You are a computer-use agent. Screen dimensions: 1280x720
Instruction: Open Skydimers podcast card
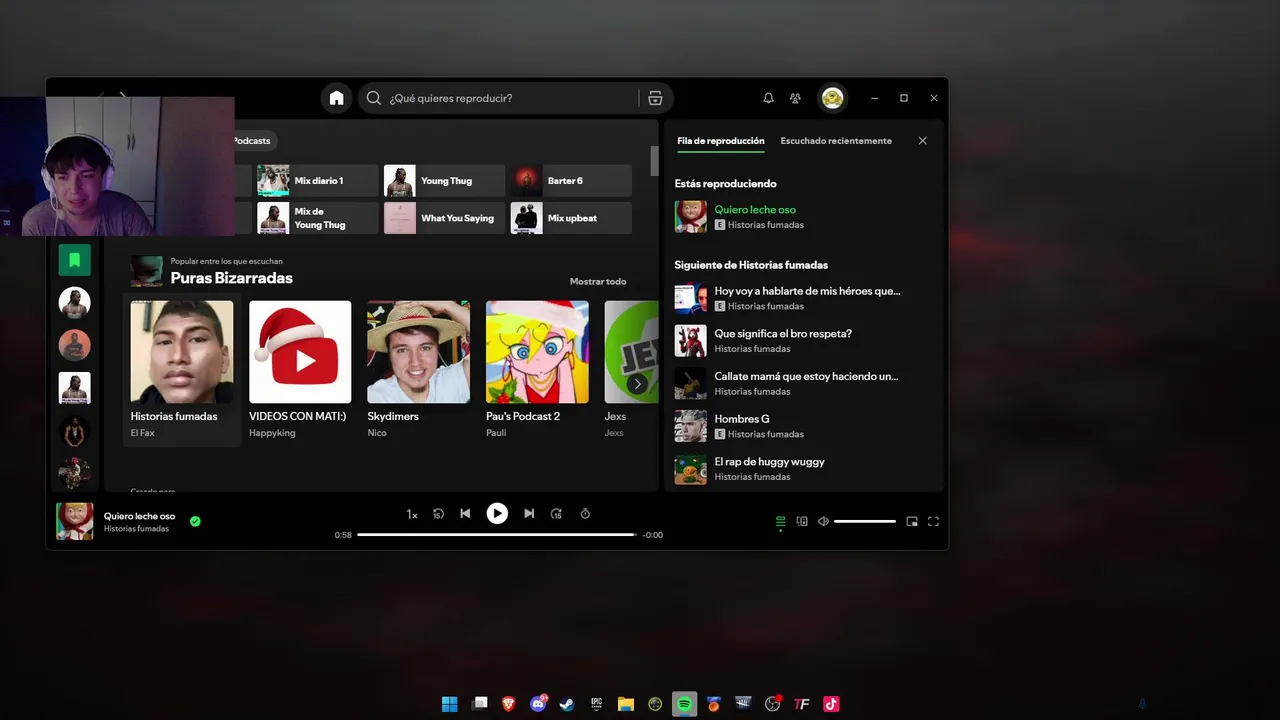(418, 369)
